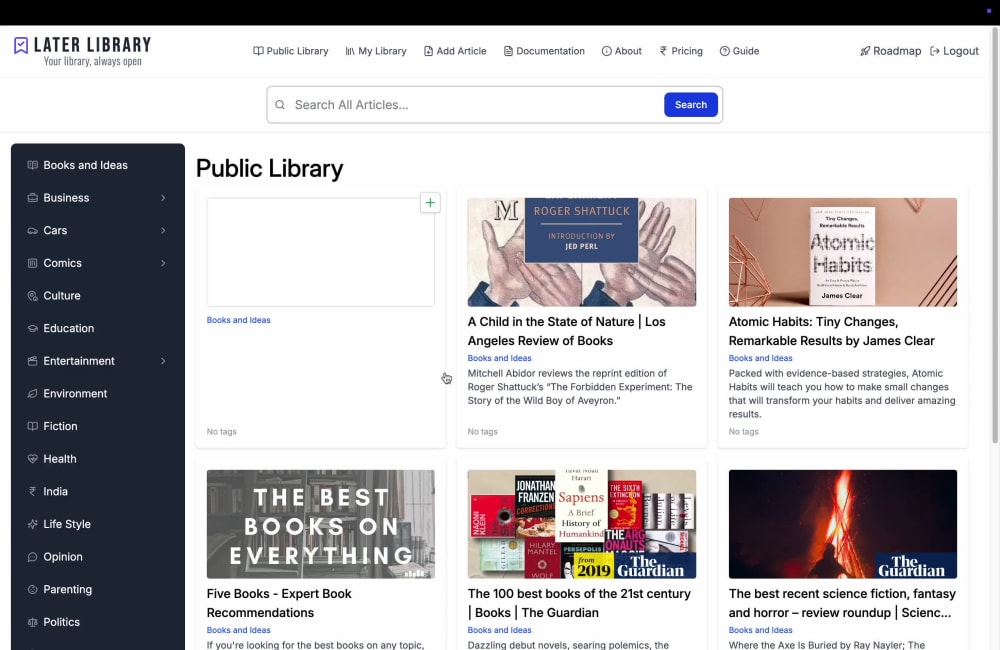Click the document icon beside Documentation
Image resolution: width=1000 pixels, height=650 pixels.
pos(508,51)
